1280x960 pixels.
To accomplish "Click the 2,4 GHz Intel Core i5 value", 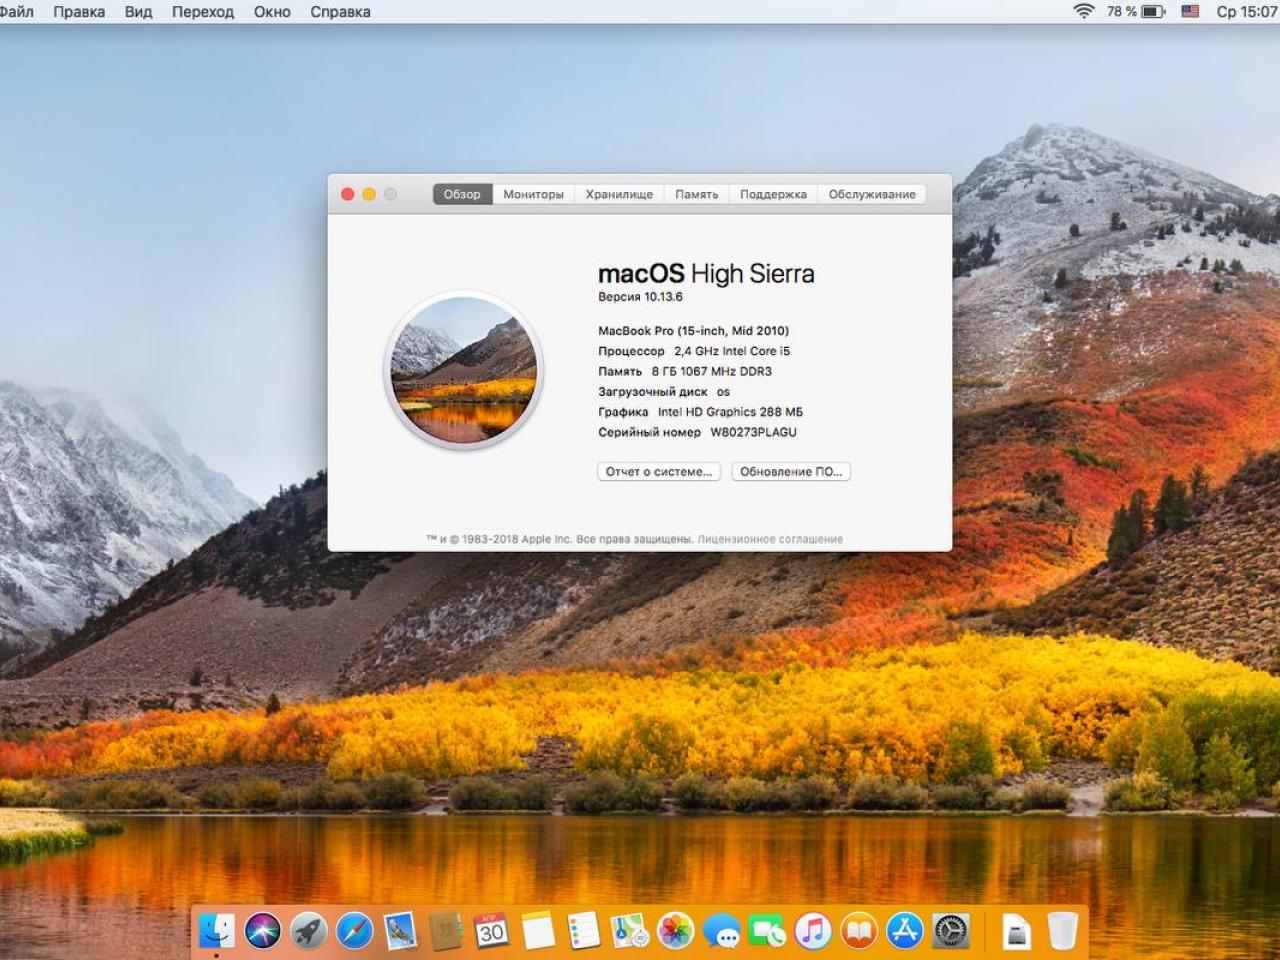I will coord(732,351).
